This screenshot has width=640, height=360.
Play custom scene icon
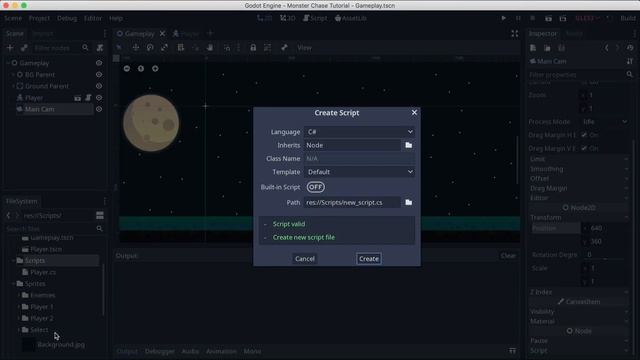[563, 18]
